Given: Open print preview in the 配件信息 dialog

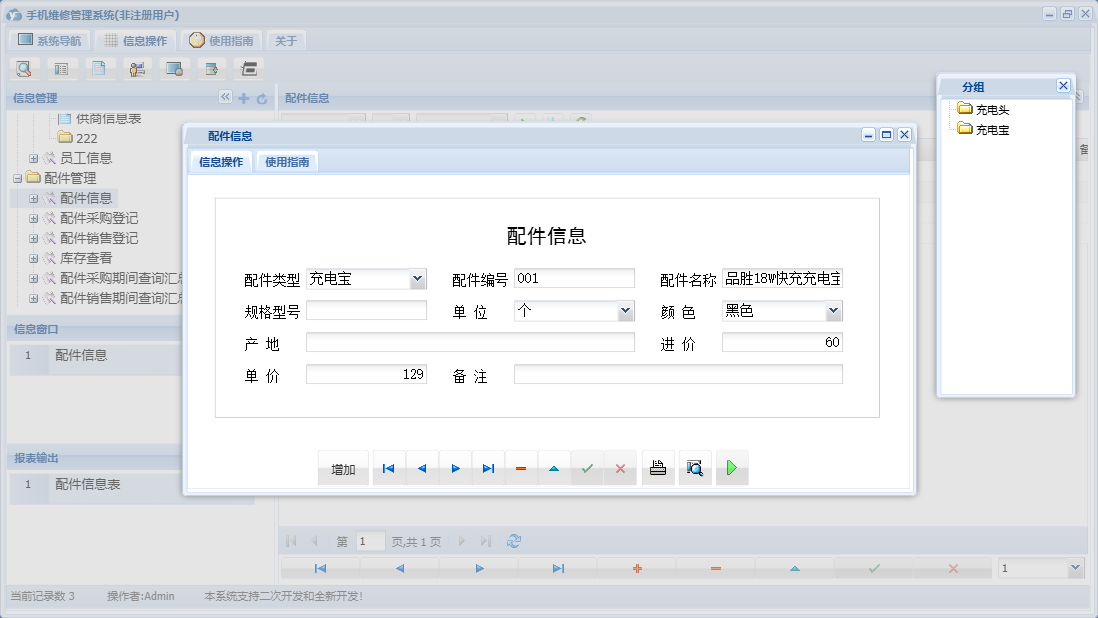Looking at the screenshot, I should coord(695,467).
